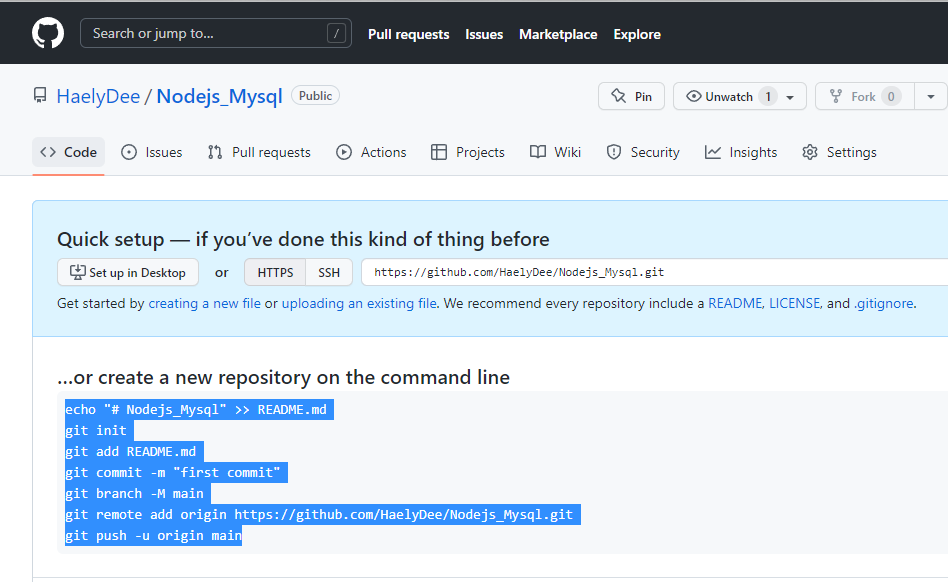Click the desktop download icon in Set up in Desktop
Screen dimensions: 948x582
tap(77, 272)
